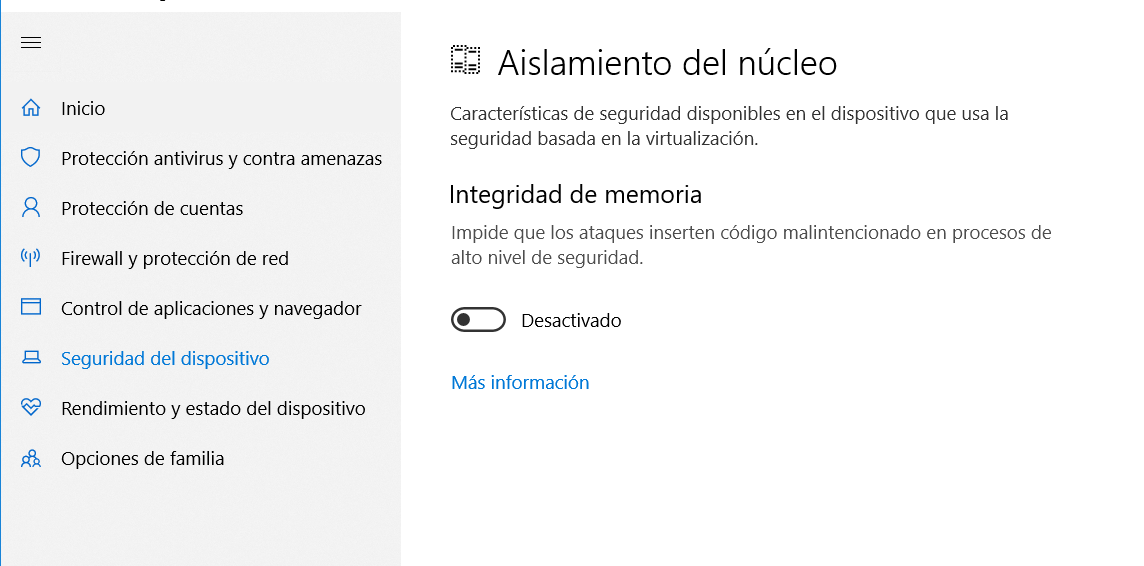The height and width of the screenshot is (566, 1144).
Task: Click the app and browser window icon
Action: (31, 308)
